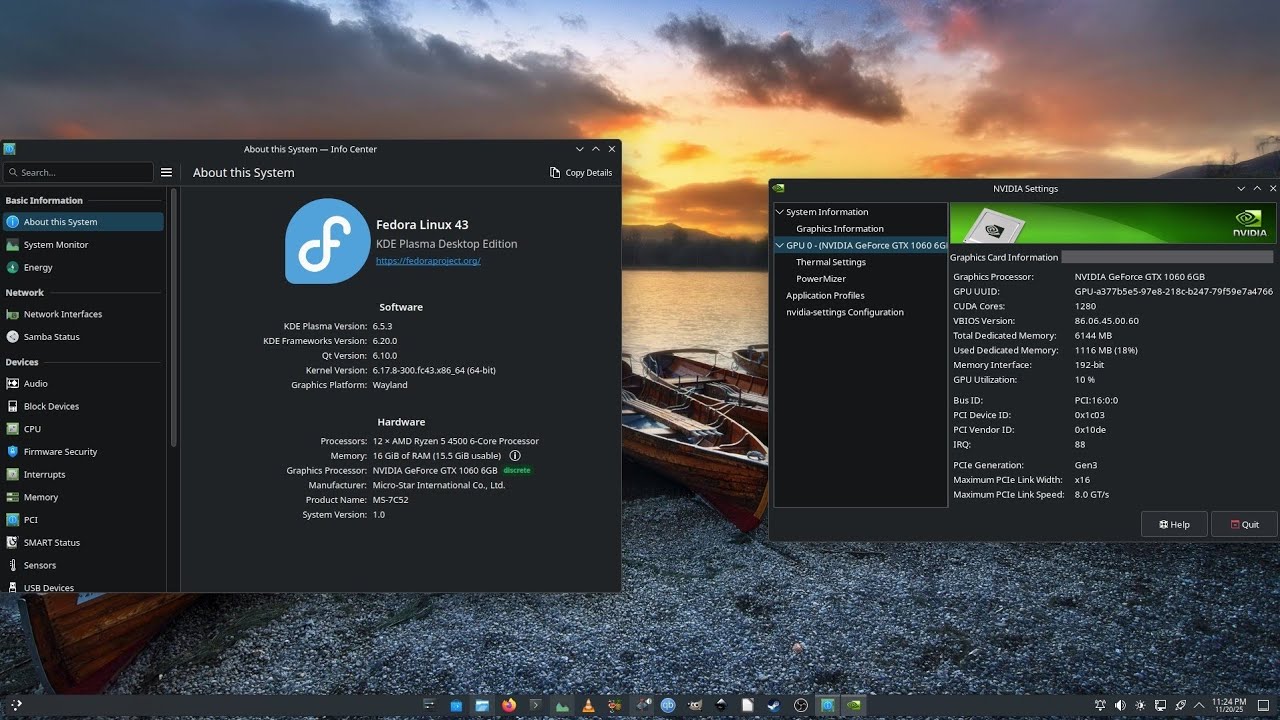Open the Konsole terminal taskbar icon
Viewport: 1280px width, 720px height.
pos(535,705)
